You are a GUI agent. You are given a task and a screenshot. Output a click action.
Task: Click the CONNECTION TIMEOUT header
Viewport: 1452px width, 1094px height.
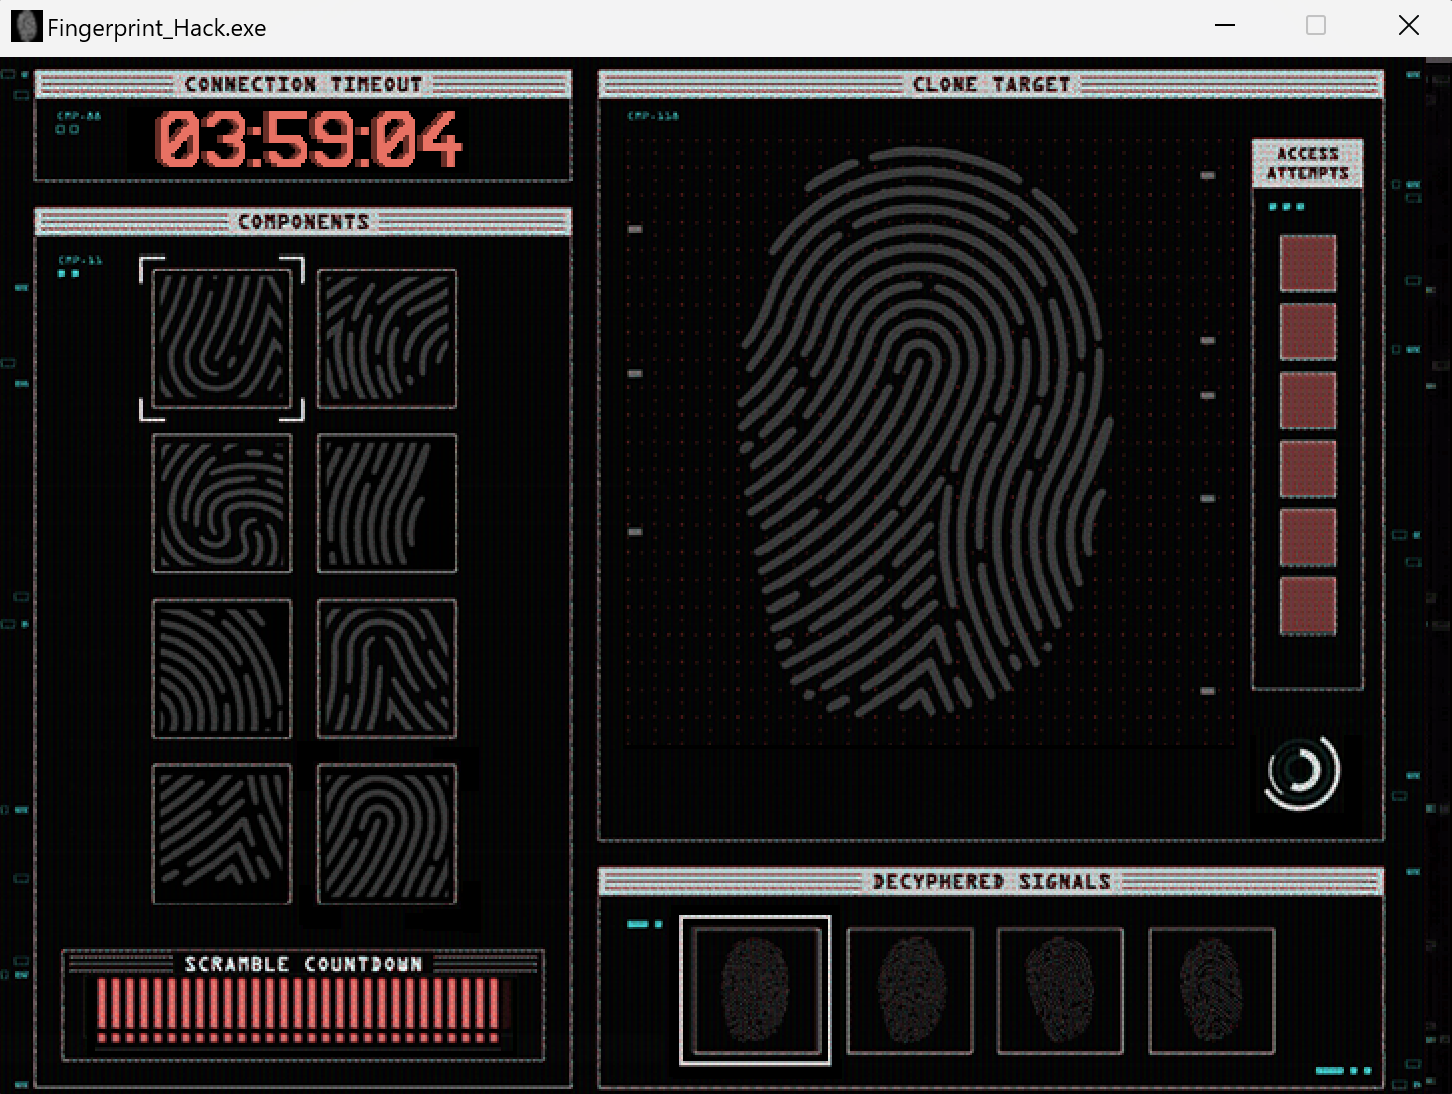click(303, 84)
